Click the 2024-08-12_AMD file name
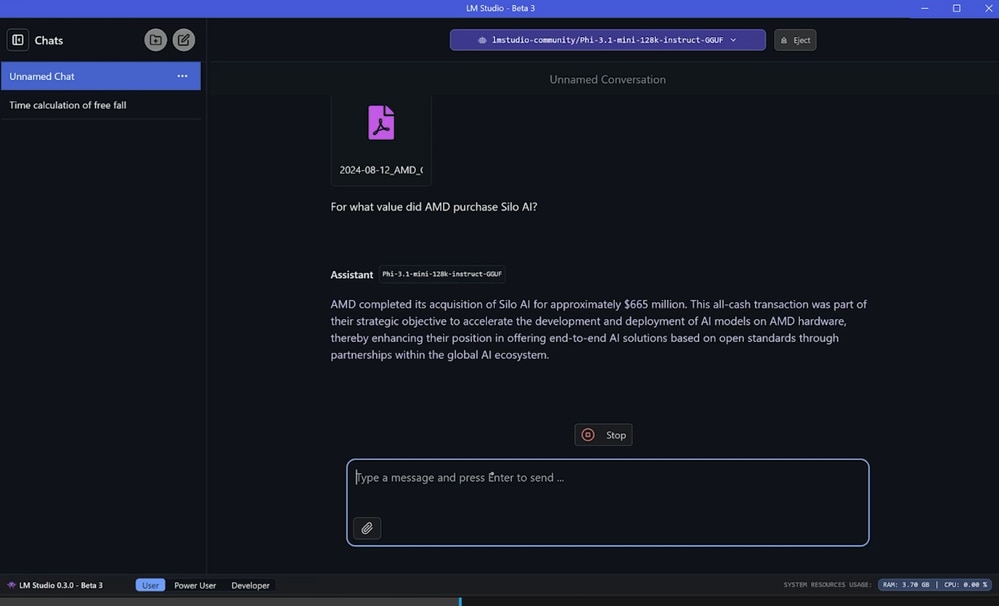 (x=381, y=170)
